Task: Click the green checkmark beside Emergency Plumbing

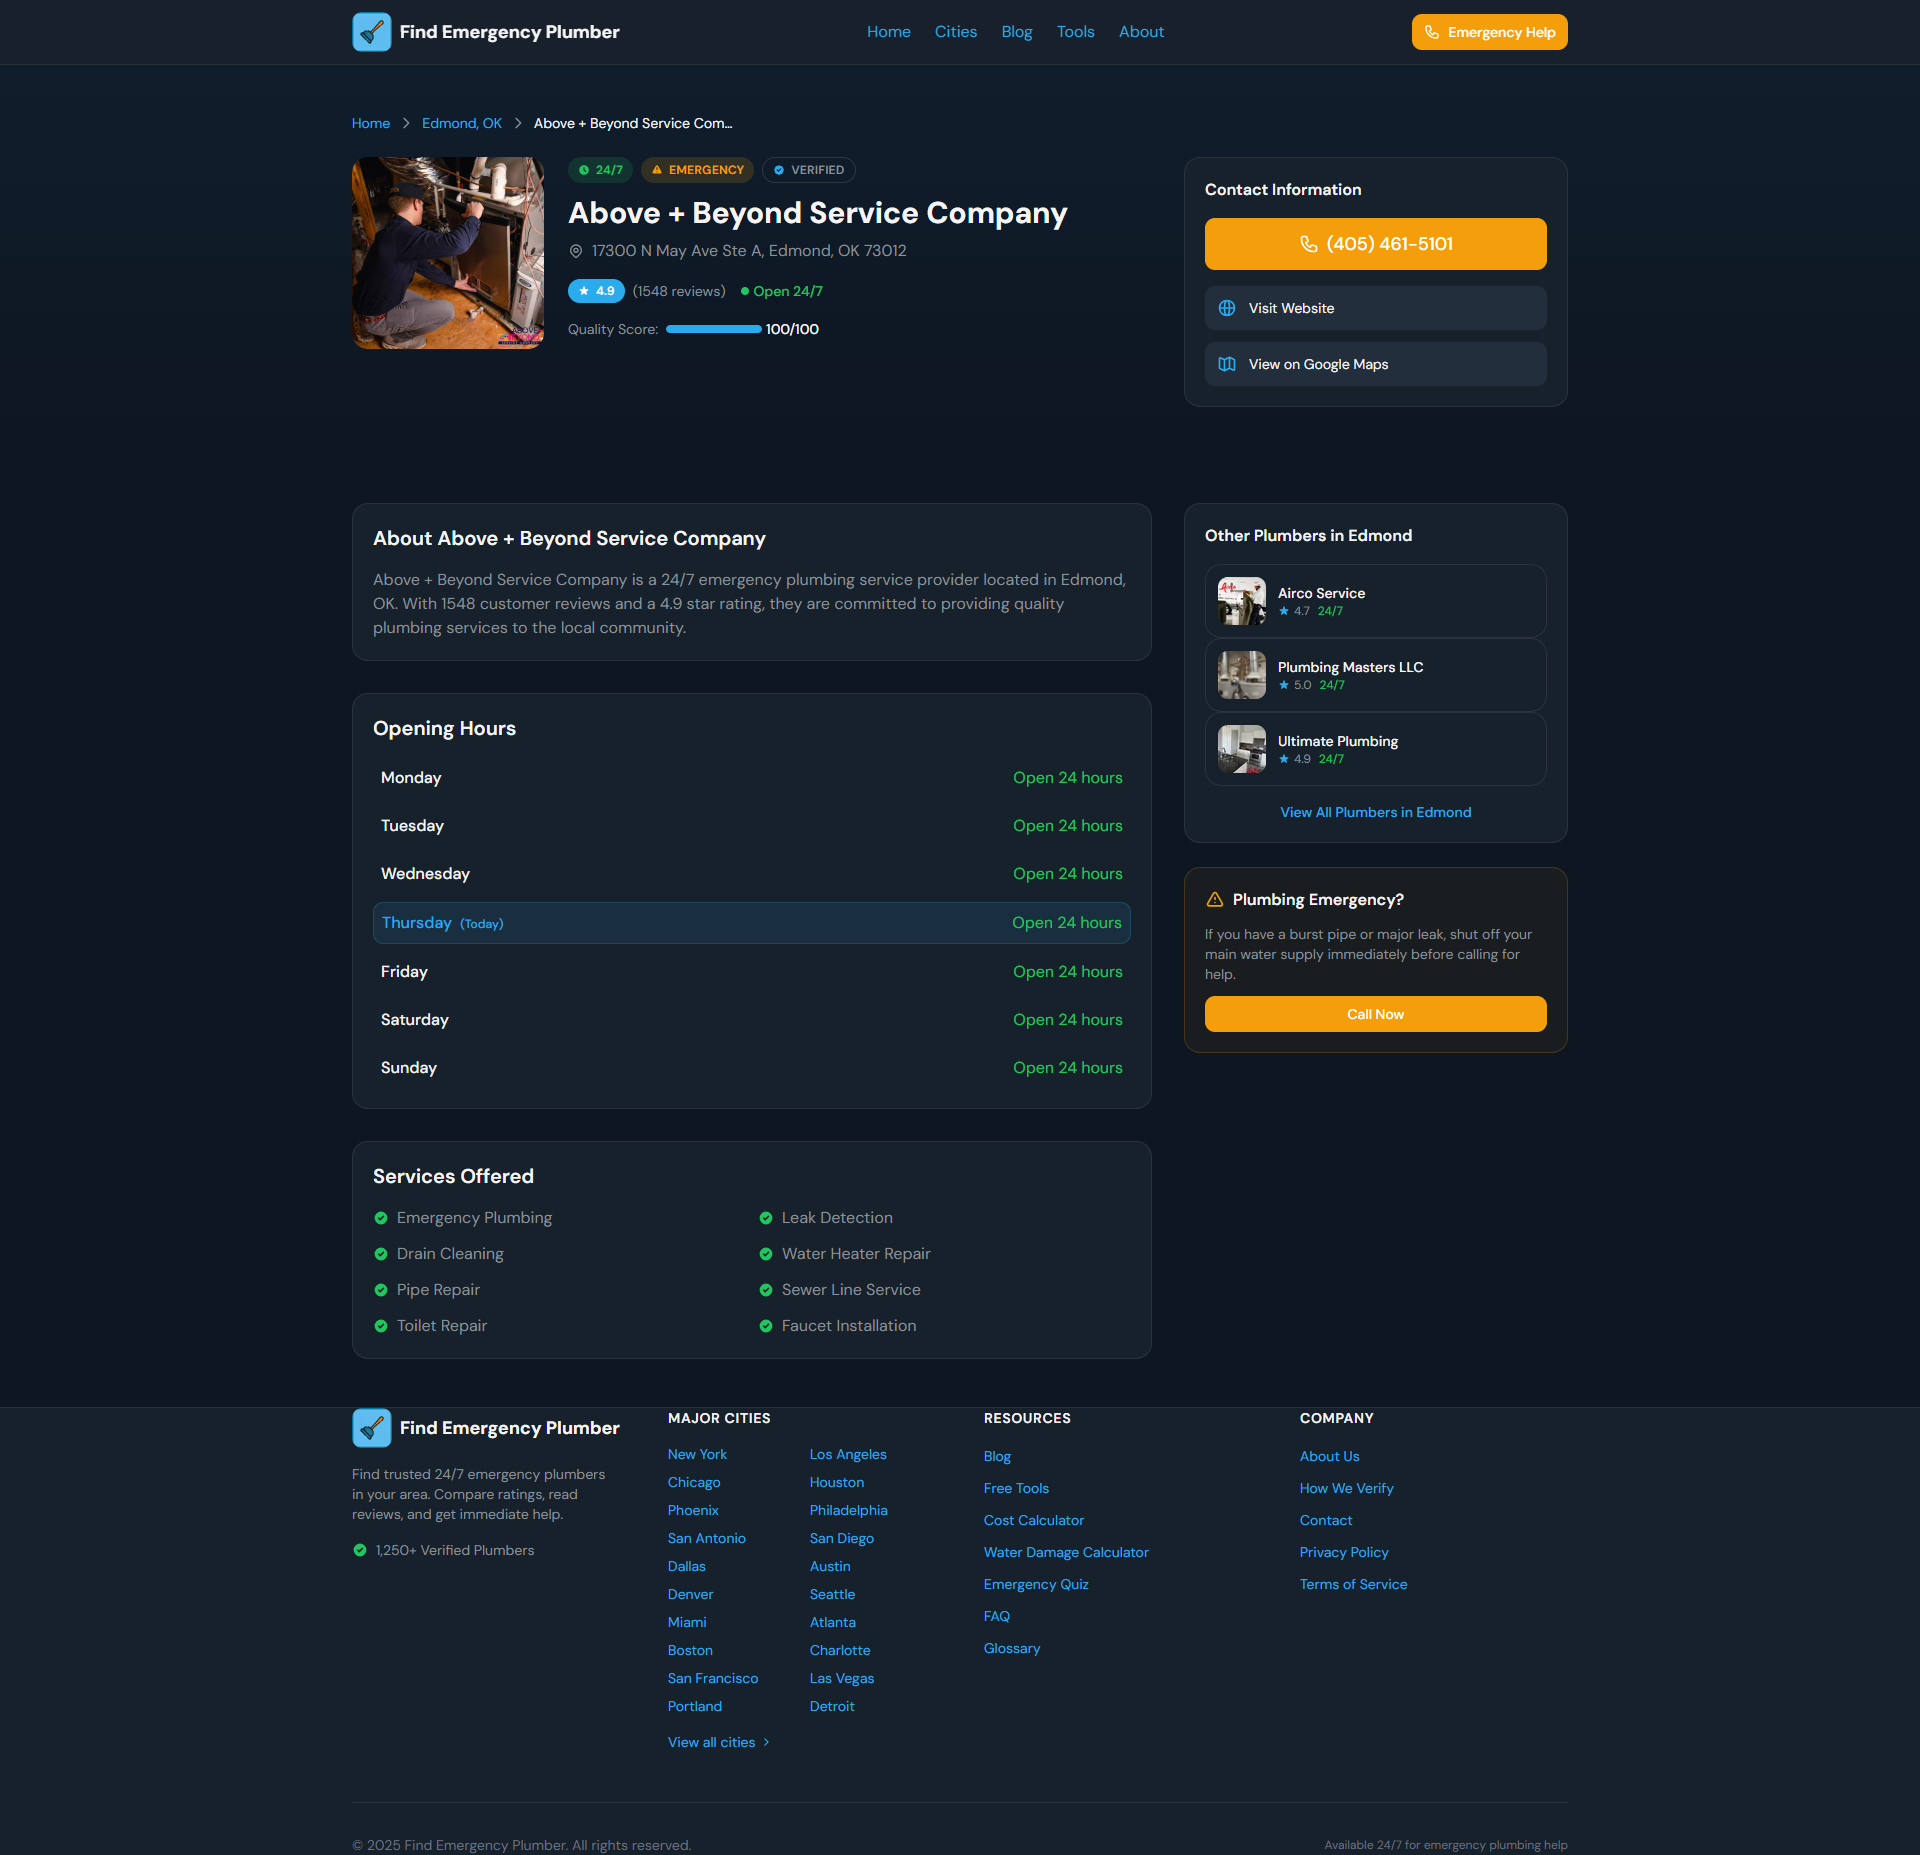Action: [381, 1218]
